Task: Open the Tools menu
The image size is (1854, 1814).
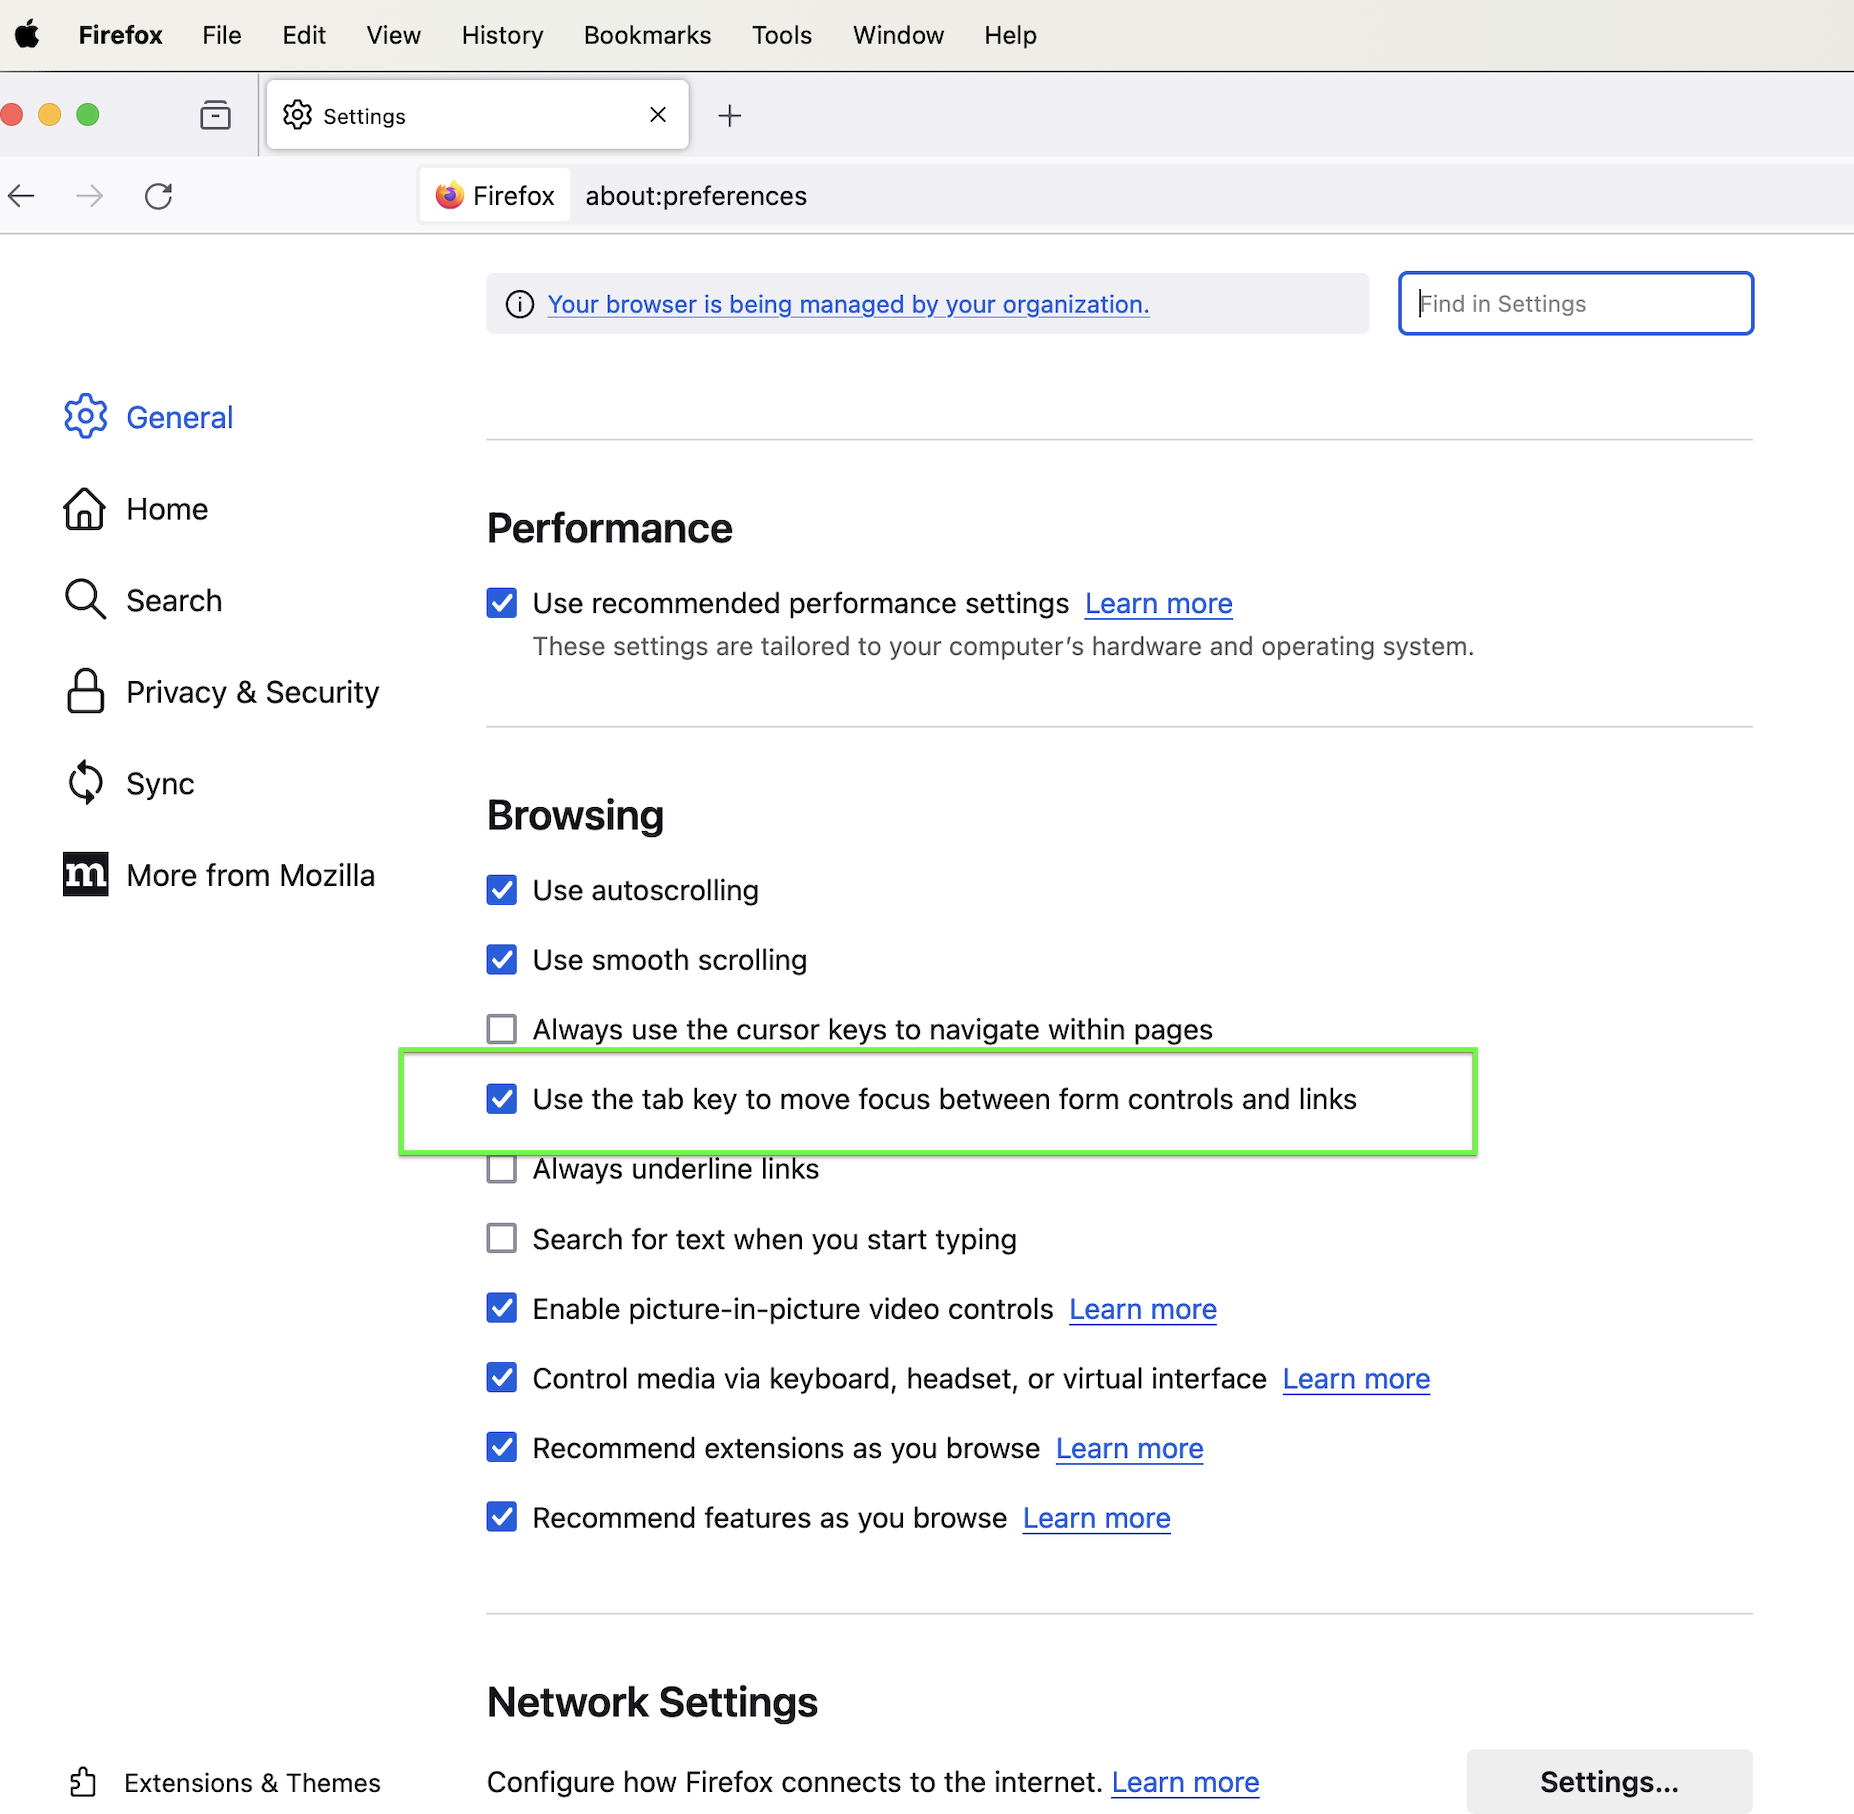Action: pos(781,34)
